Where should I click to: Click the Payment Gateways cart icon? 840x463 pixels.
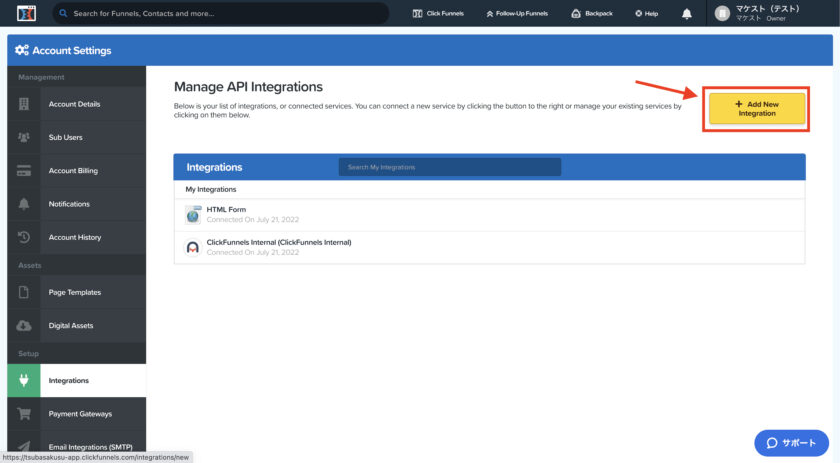(x=24, y=414)
